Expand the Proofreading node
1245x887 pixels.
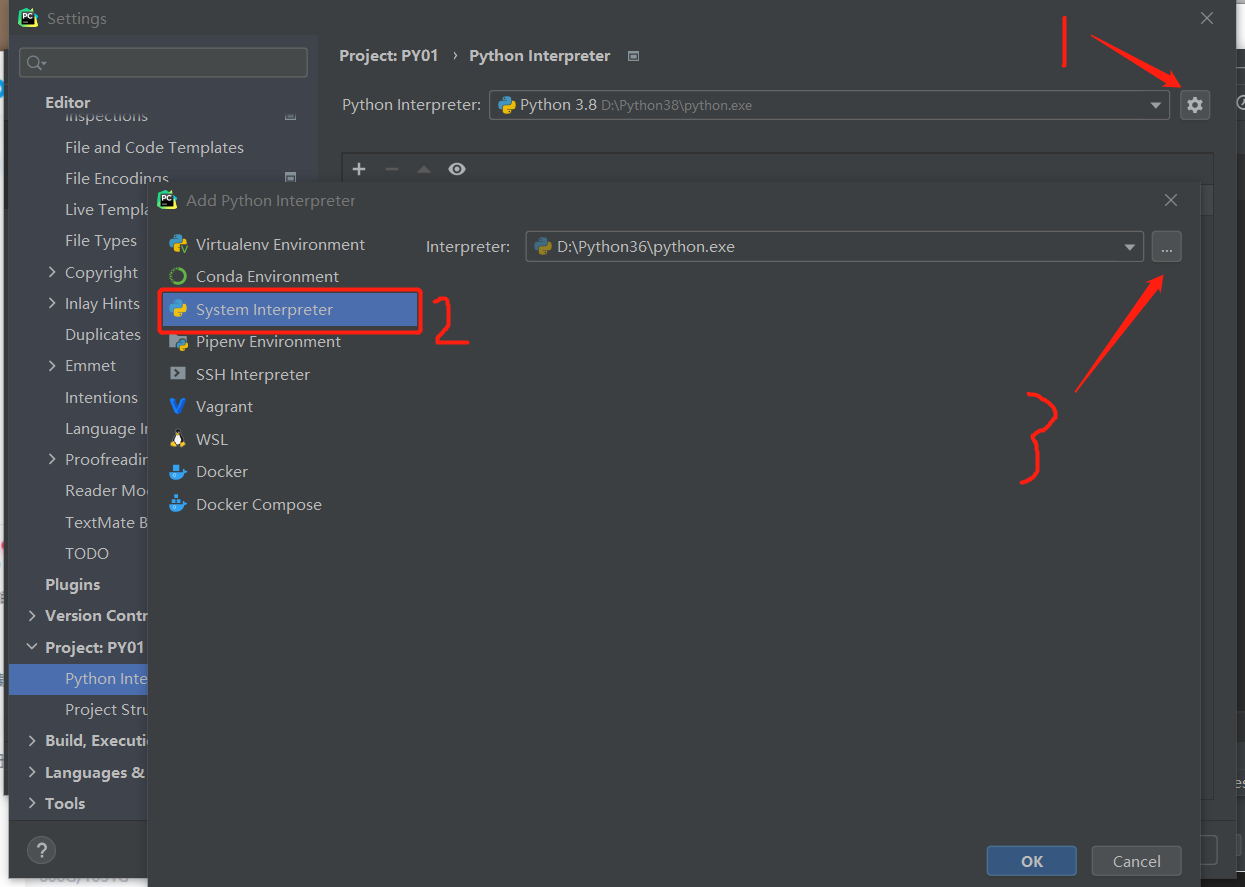click(x=52, y=459)
